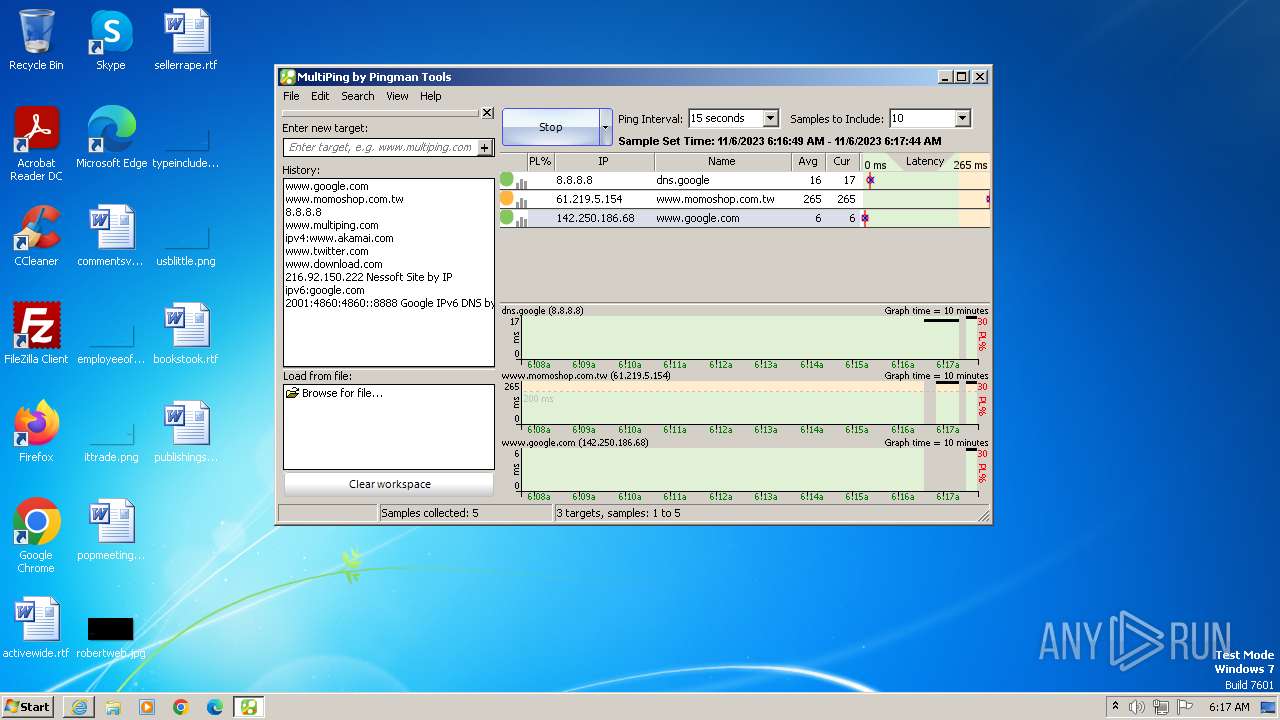The height and width of the screenshot is (720, 1280).
Task: Click the add target plus button
Action: pos(485,147)
